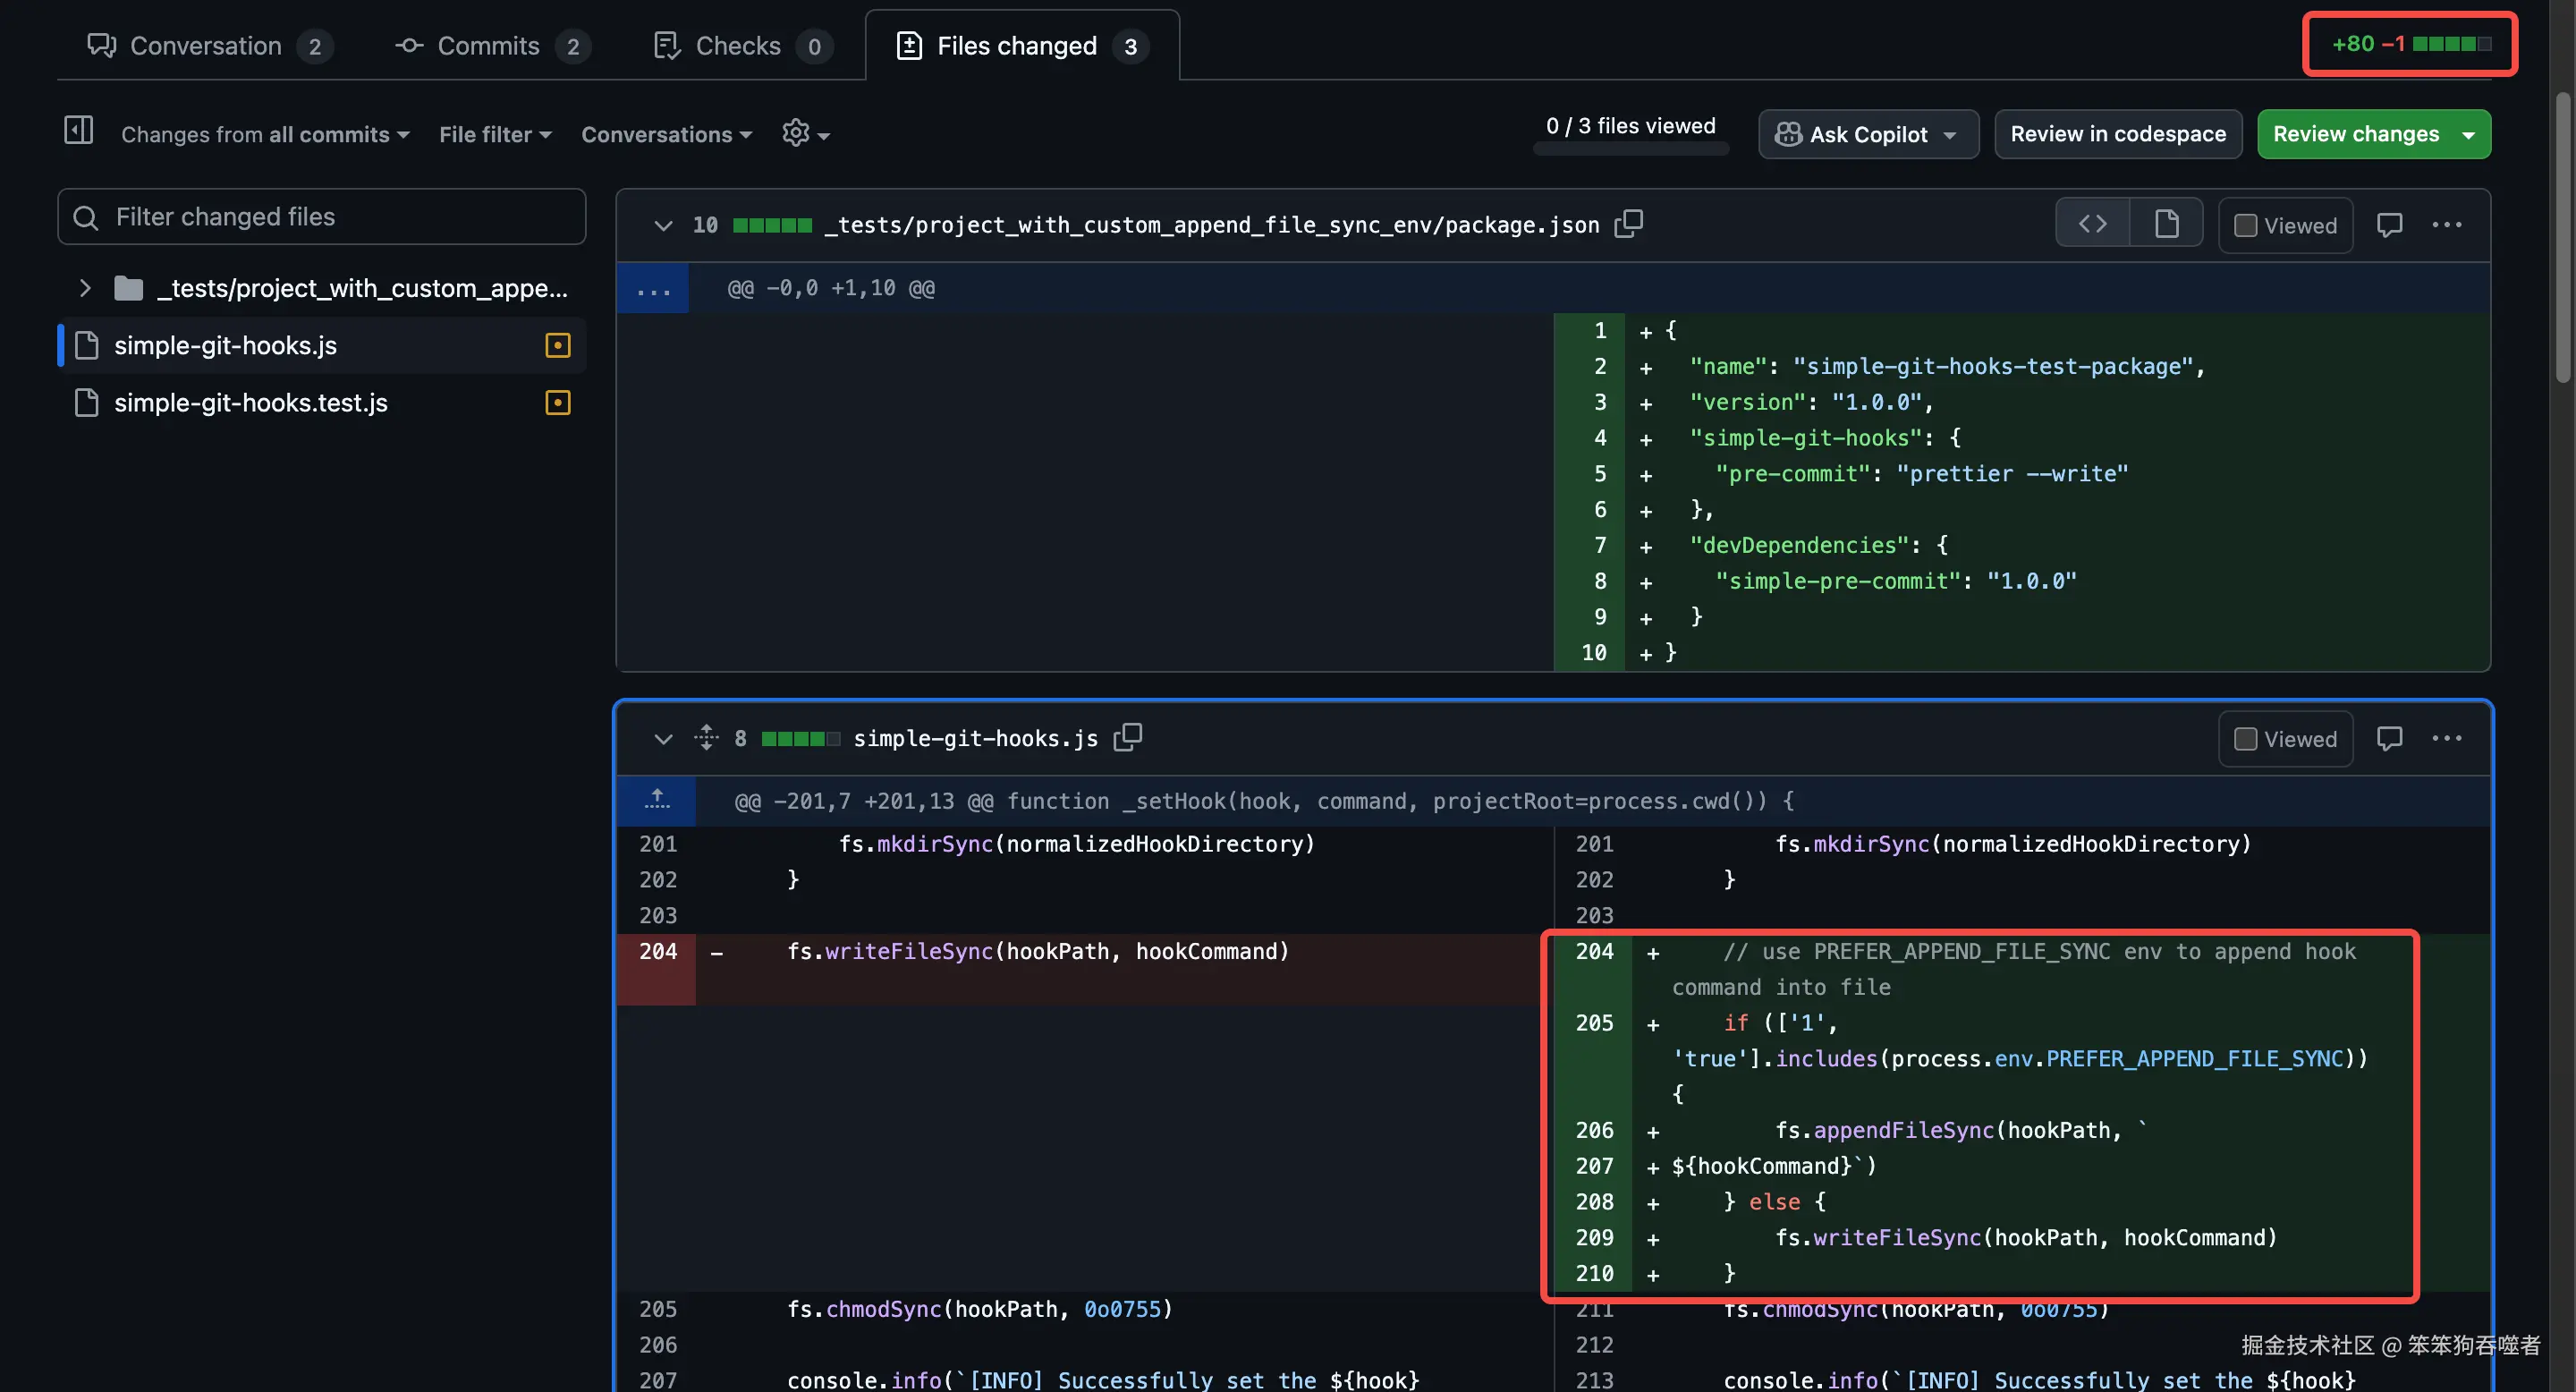Copy simple-git-hooks.js file path icon
Screen dimensions: 2576x1392
(x=1127, y=738)
